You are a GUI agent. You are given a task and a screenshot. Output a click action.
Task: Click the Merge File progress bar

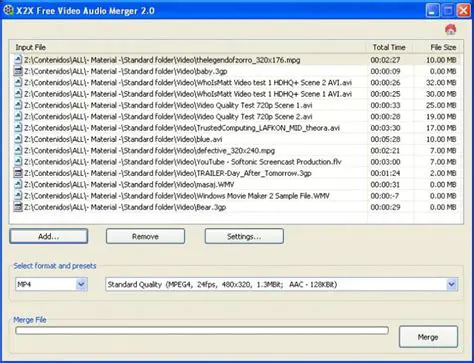pyautogui.click(x=202, y=331)
